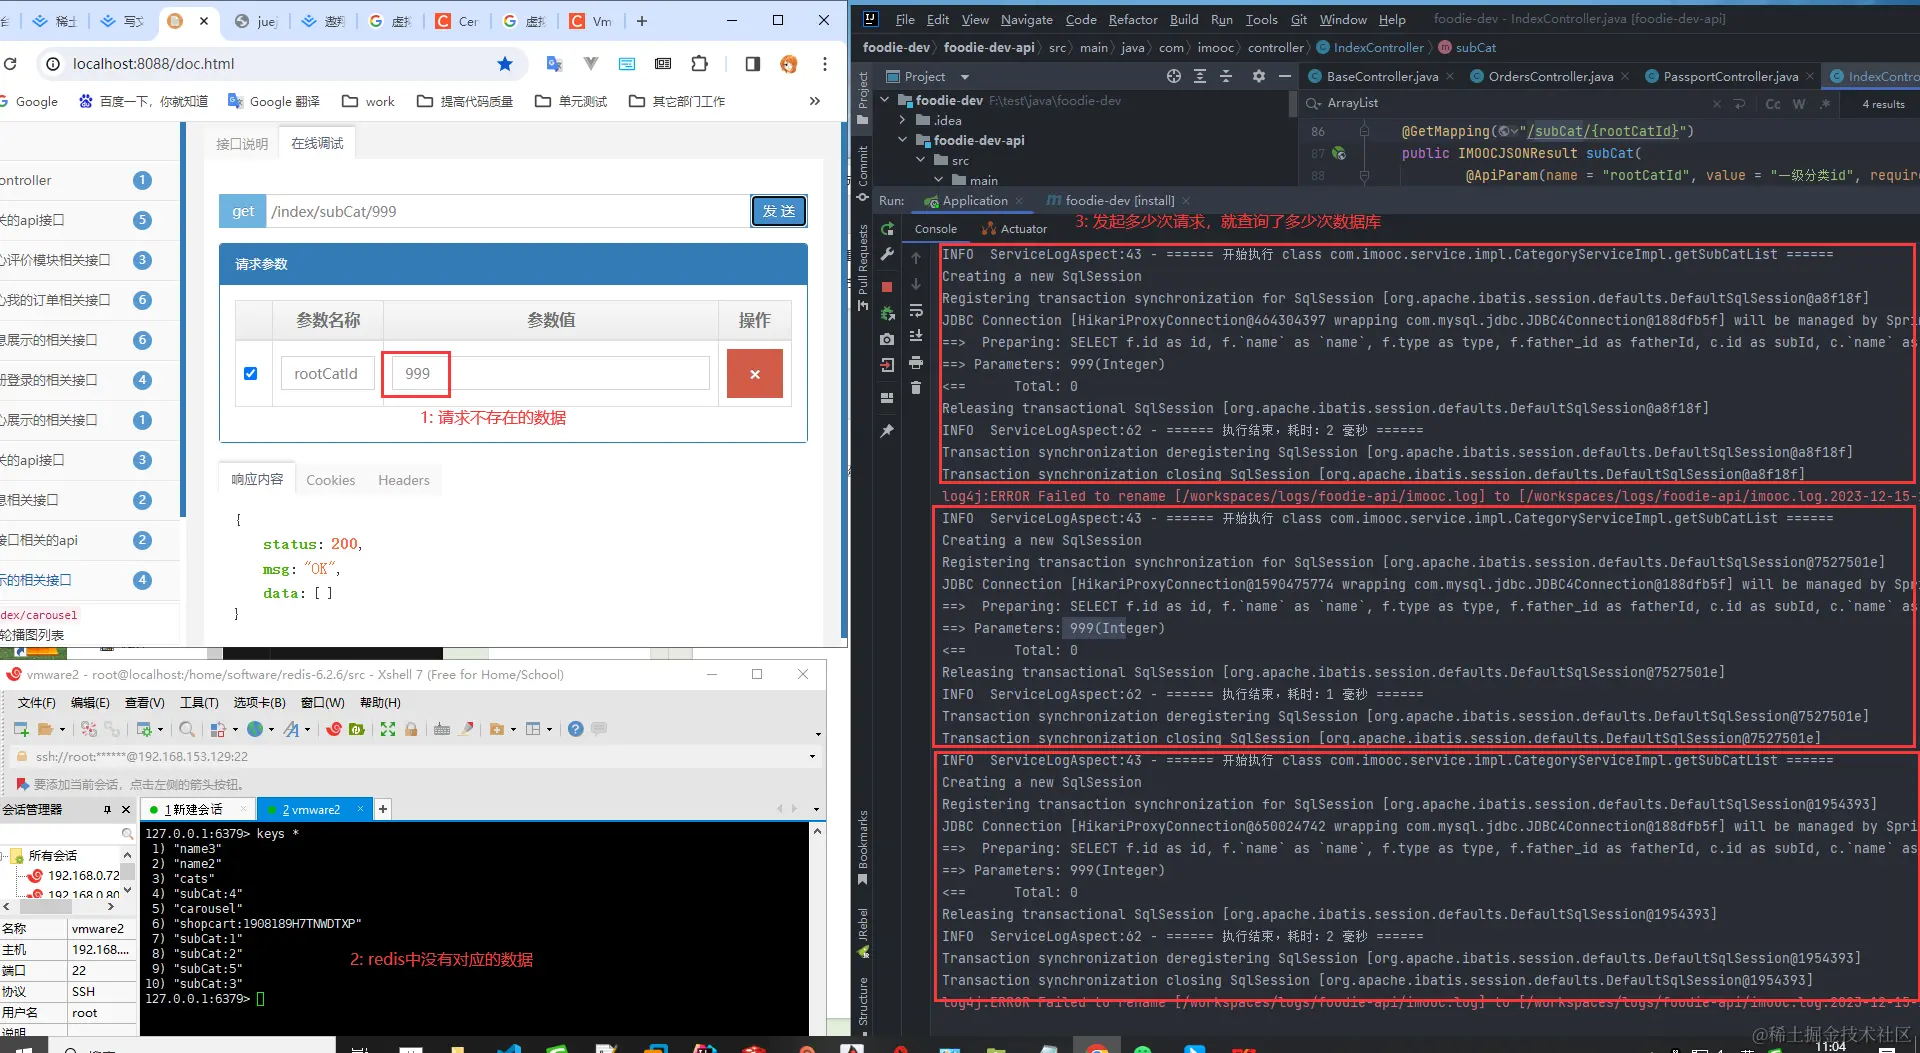Pin the Xshell session manager panel
The height and width of the screenshot is (1053, 1920).
pyautogui.click(x=108, y=809)
